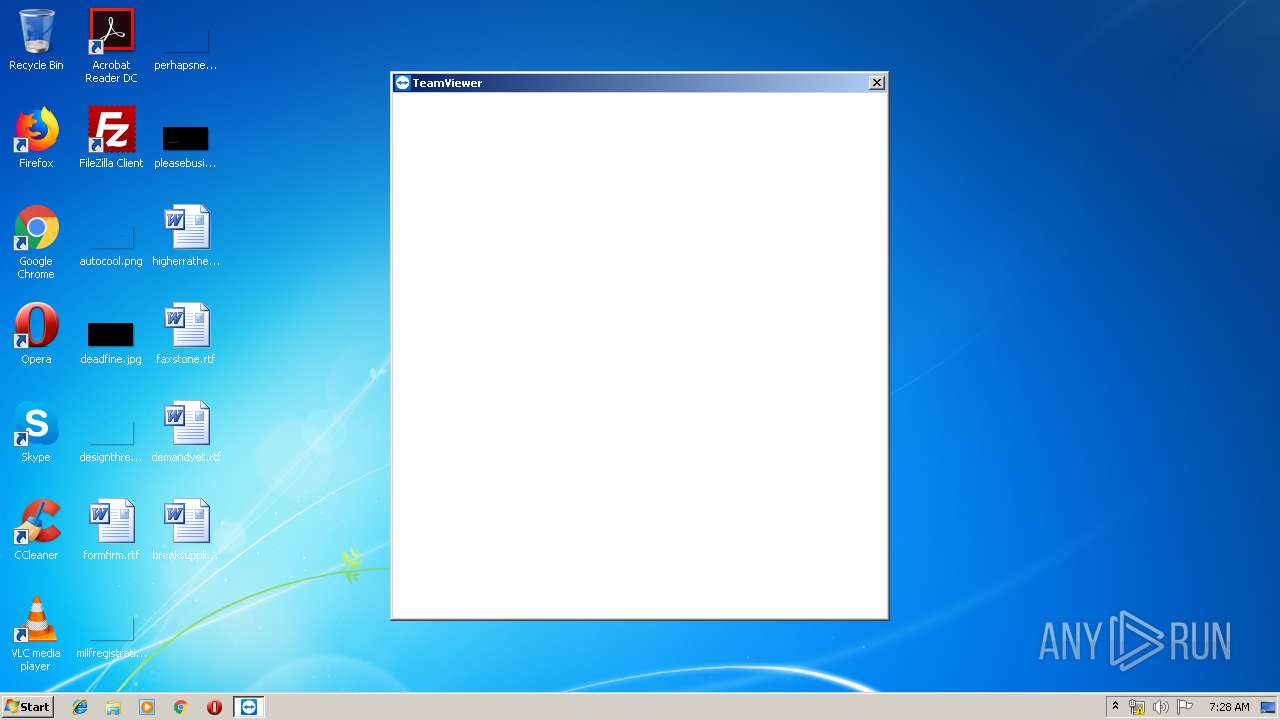Click the Start button
This screenshot has height=720, width=1280.
pos(28,707)
